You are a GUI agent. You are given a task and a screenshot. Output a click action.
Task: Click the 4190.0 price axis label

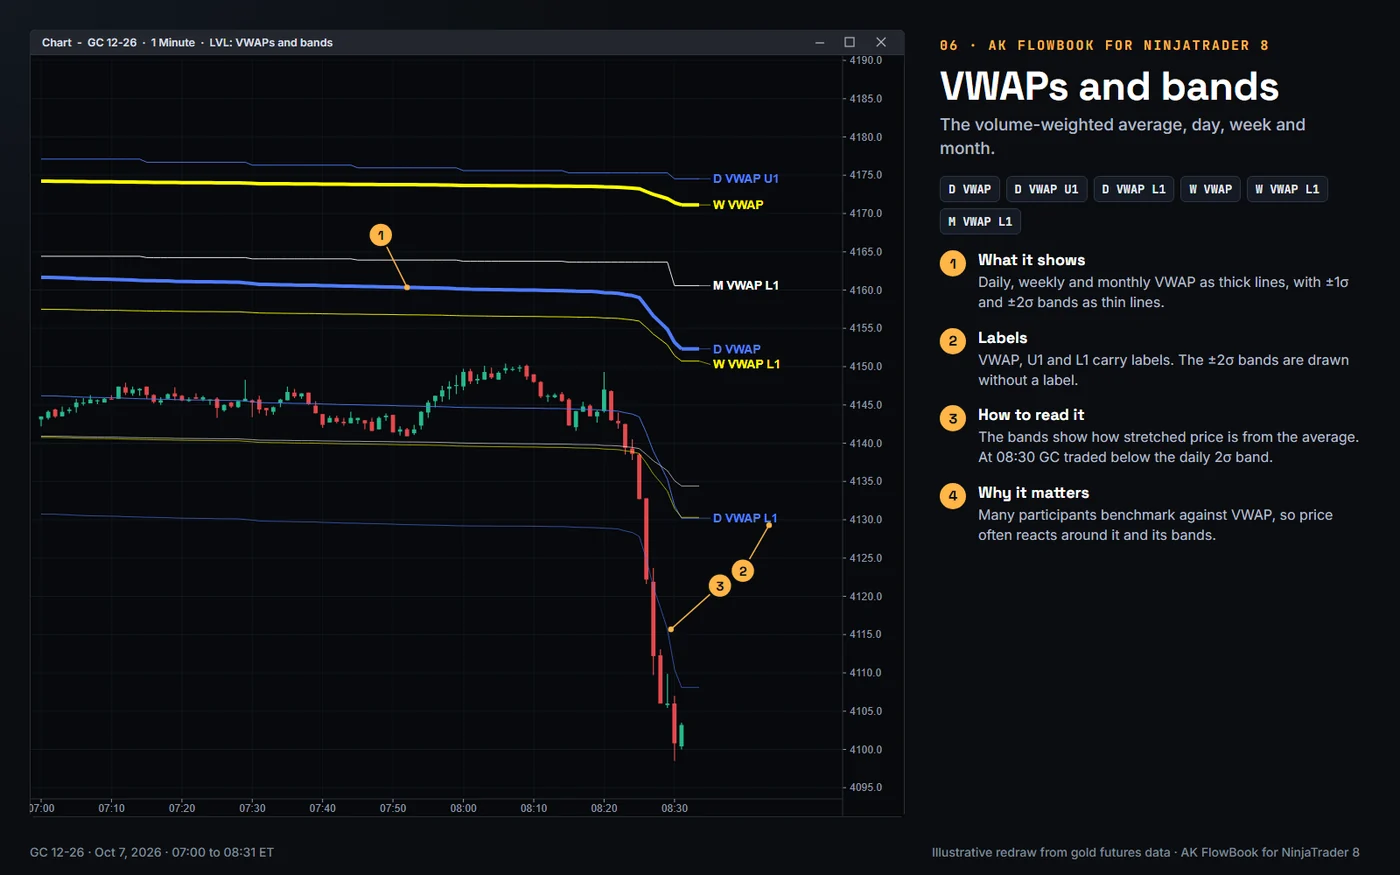866,60
